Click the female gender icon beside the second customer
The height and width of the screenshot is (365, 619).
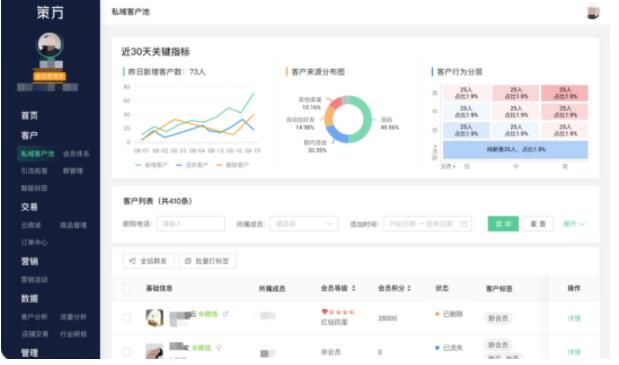coord(219,348)
